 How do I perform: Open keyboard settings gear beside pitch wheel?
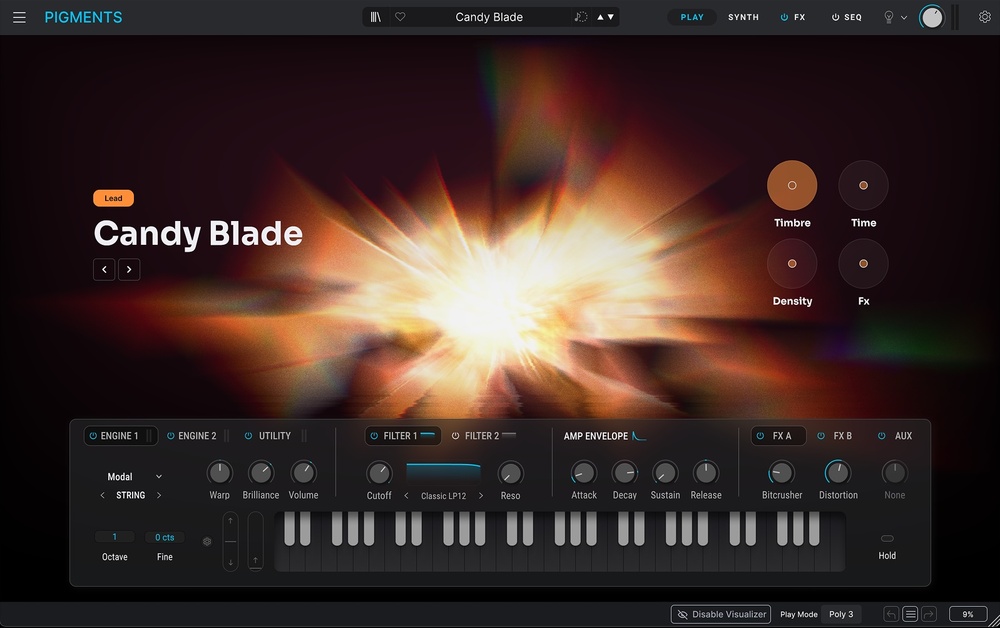click(x=207, y=542)
